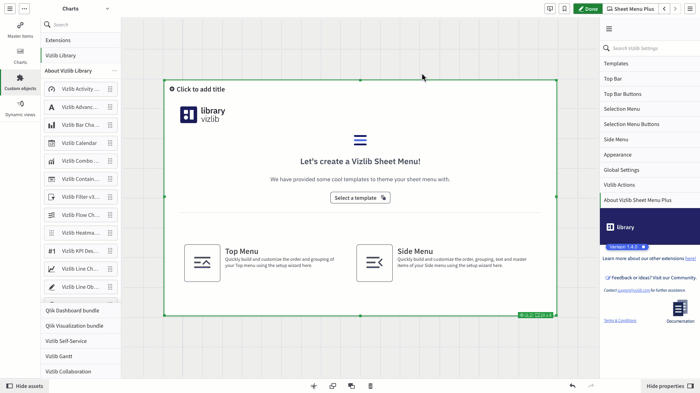Image resolution: width=700 pixels, height=393 pixels.
Task: Expand the Extensions section
Action: [x=81, y=40]
